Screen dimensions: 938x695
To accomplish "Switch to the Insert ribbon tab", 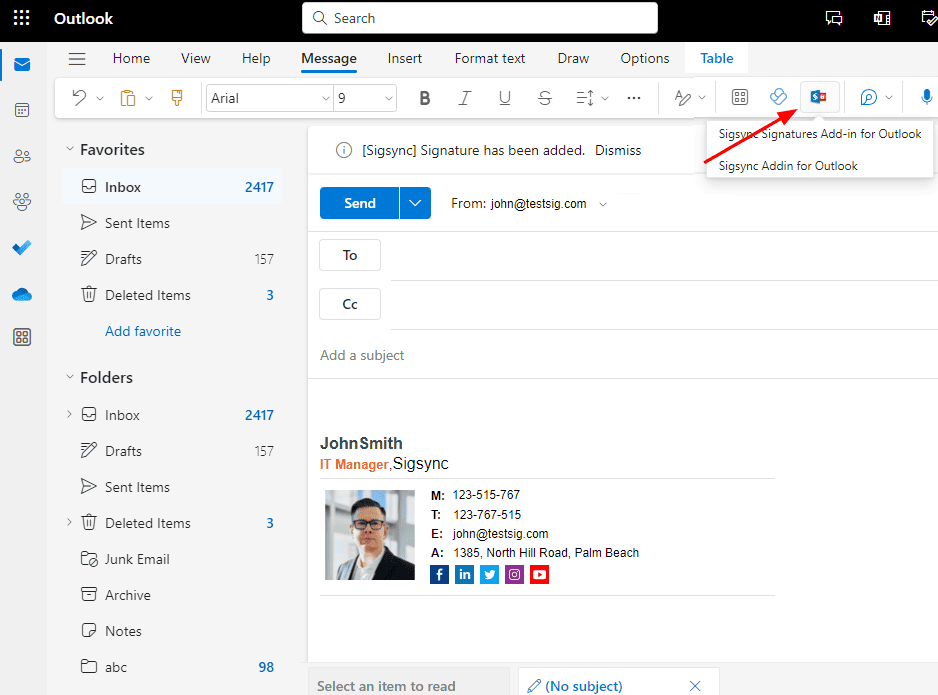I will tap(405, 59).
